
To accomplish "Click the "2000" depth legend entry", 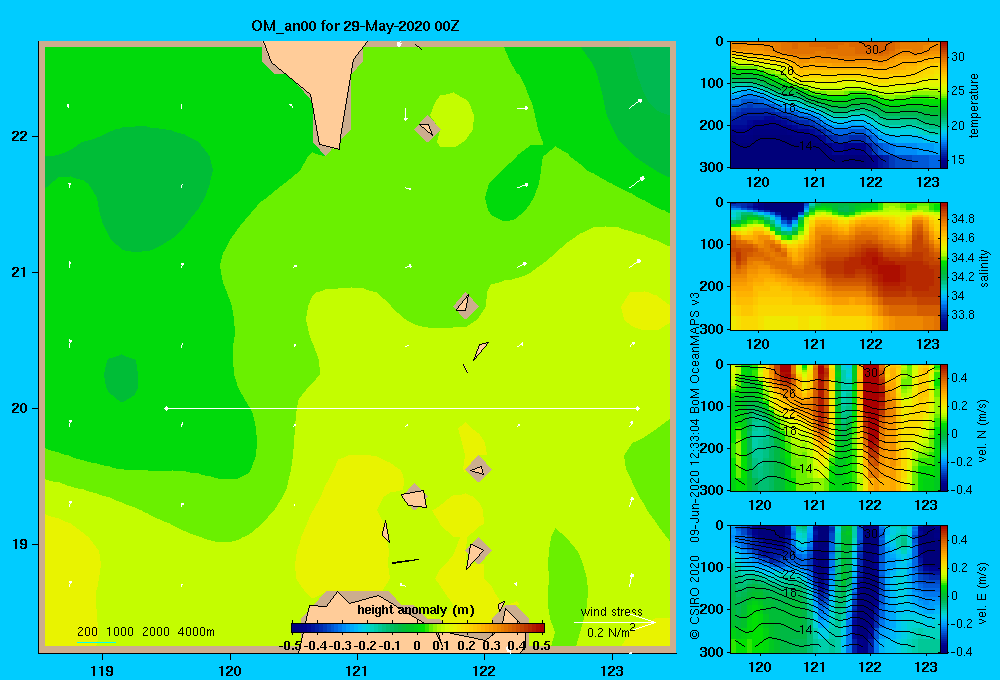I will point(156,632).
